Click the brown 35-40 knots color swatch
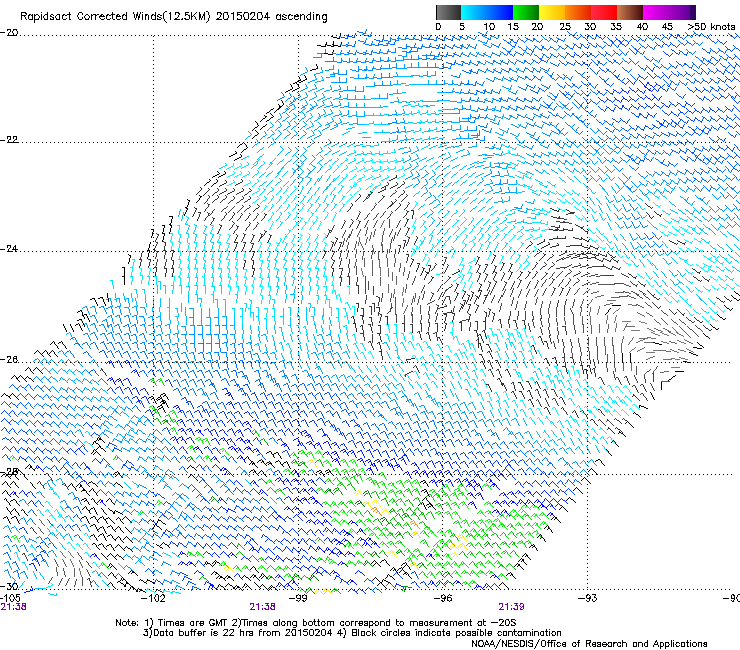Image resolution: width=740 pixels, height=650 pixels. (630, 12)
